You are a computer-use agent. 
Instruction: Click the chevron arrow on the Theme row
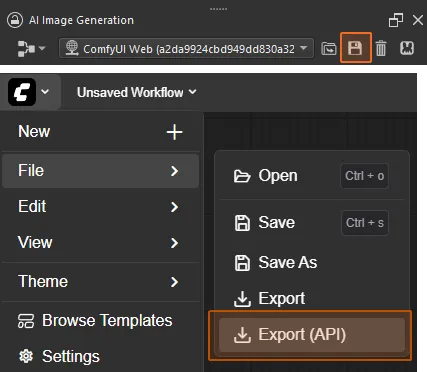pyautogui.click(x=174, y=282)
